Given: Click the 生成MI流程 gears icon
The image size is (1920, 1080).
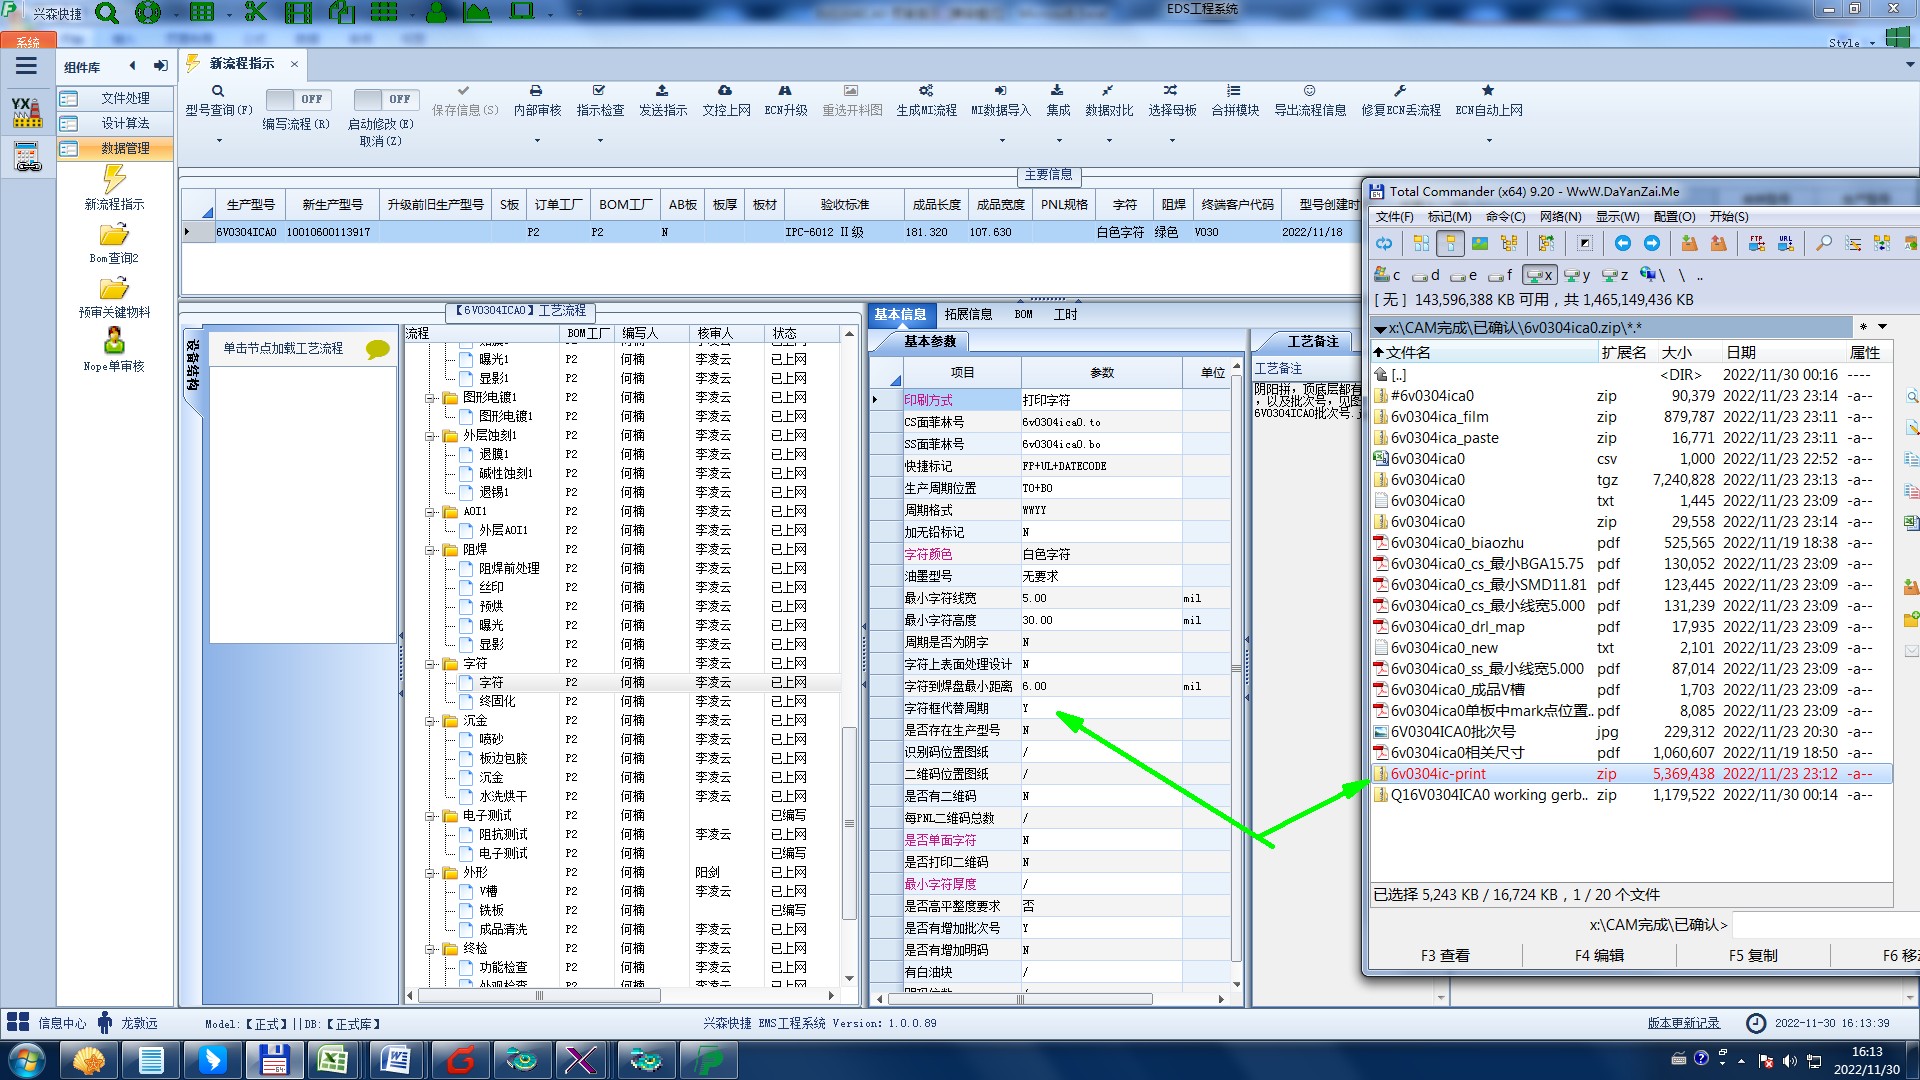Looking at the screenshot, I should 926,91.
